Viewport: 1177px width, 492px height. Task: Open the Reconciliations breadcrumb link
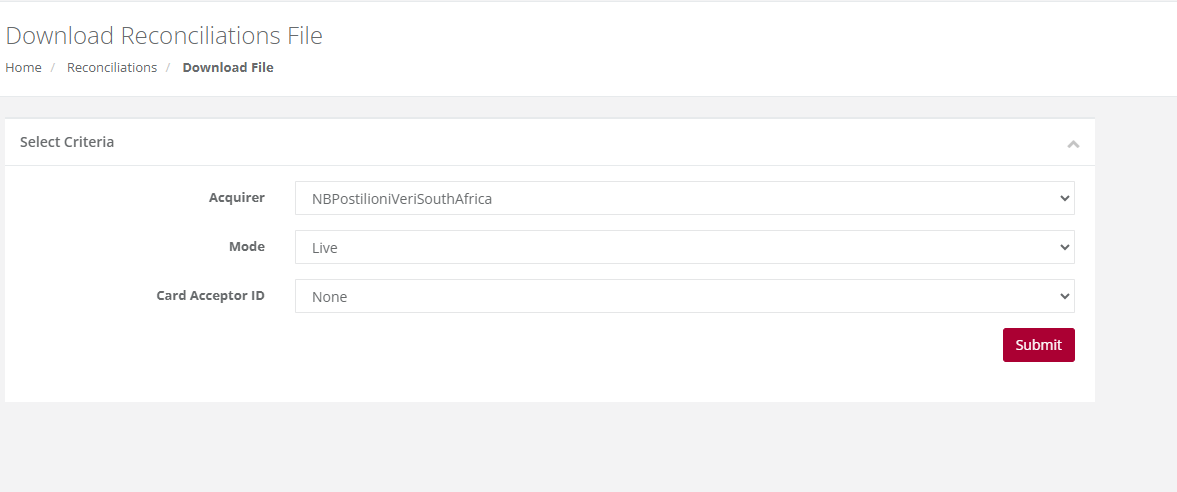coord(112,68)
